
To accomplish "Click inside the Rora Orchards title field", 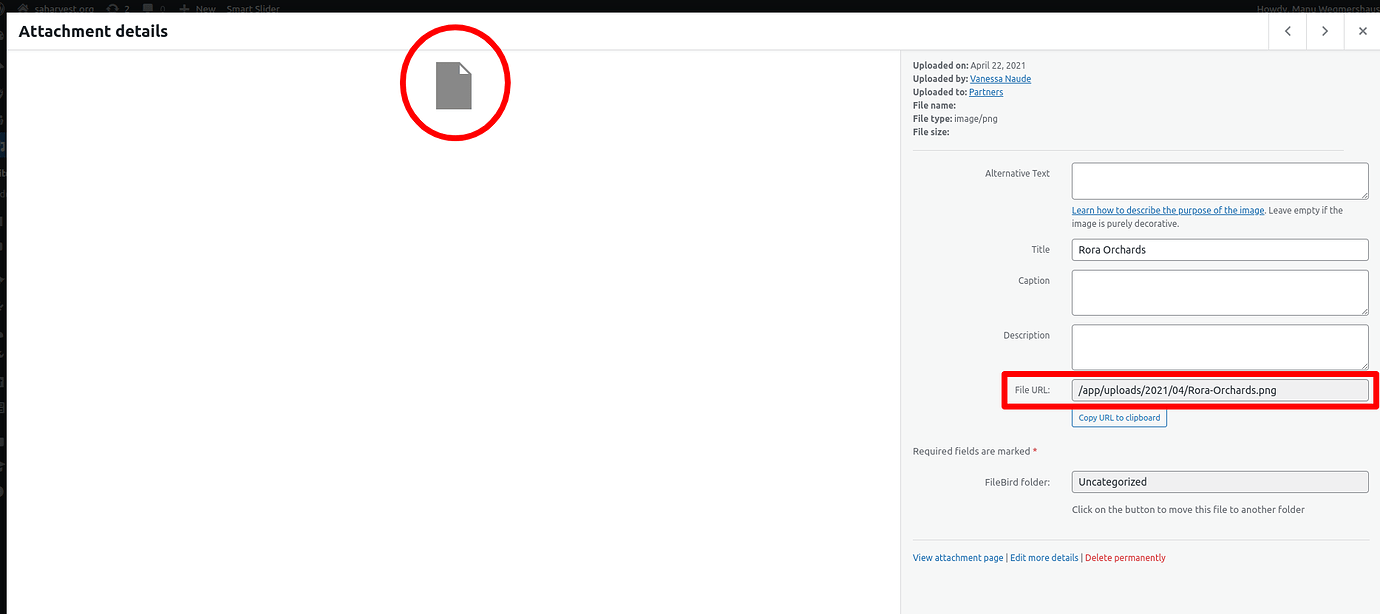I will 1219,249.
